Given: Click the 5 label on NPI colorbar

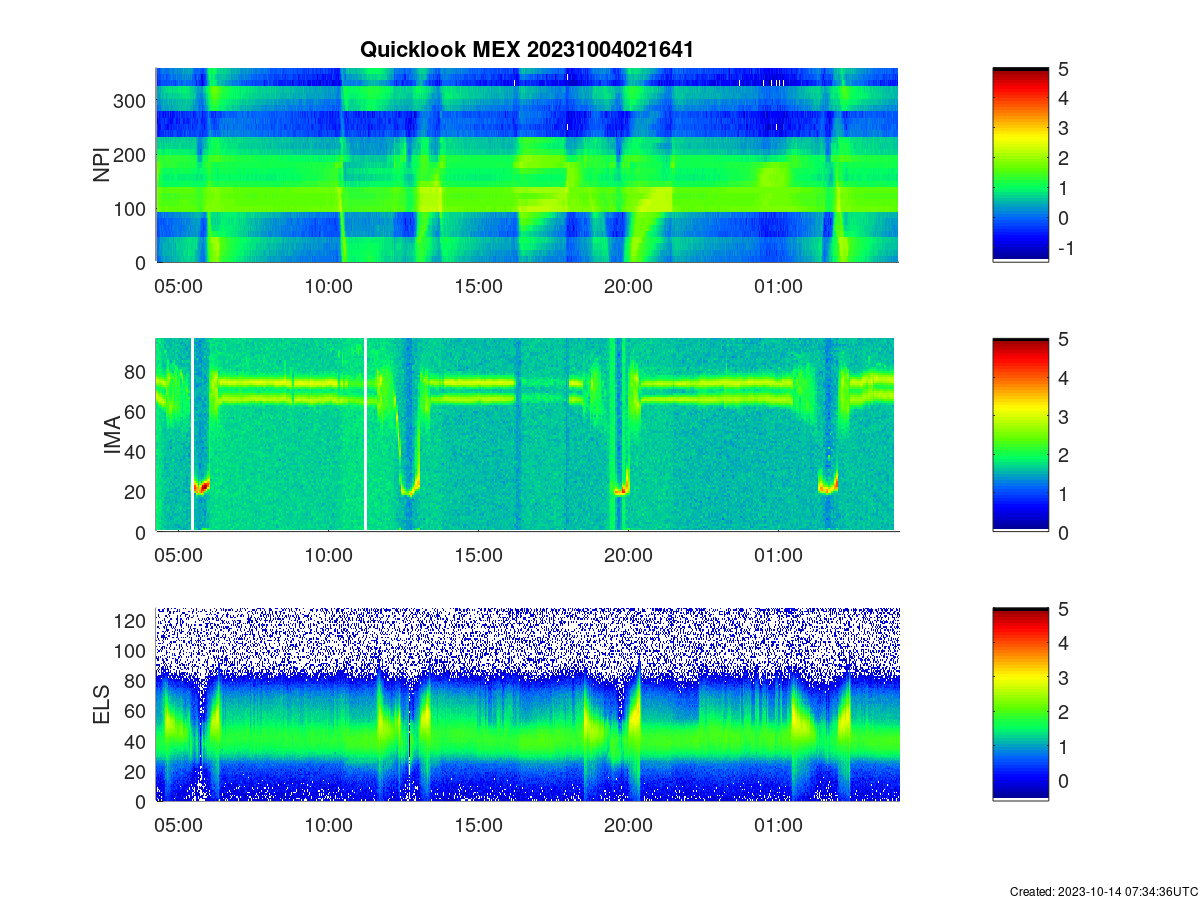Looking at the screenshot, I should (x=1065, y=68).
